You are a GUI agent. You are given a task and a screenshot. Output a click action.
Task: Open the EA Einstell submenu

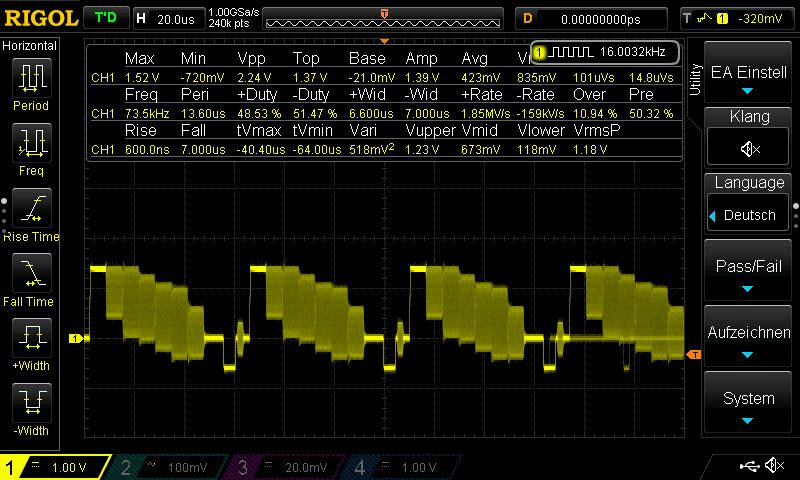tap(748, 78)
